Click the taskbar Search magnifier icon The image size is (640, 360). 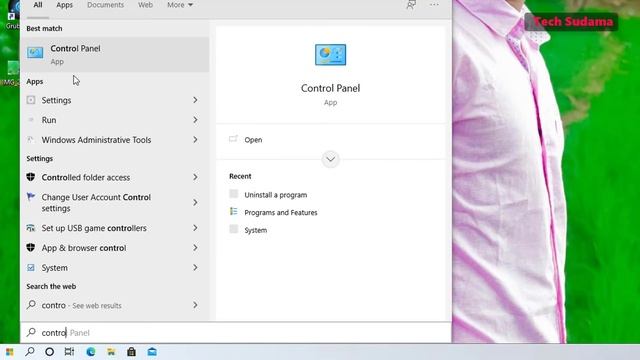coord(30,352)
